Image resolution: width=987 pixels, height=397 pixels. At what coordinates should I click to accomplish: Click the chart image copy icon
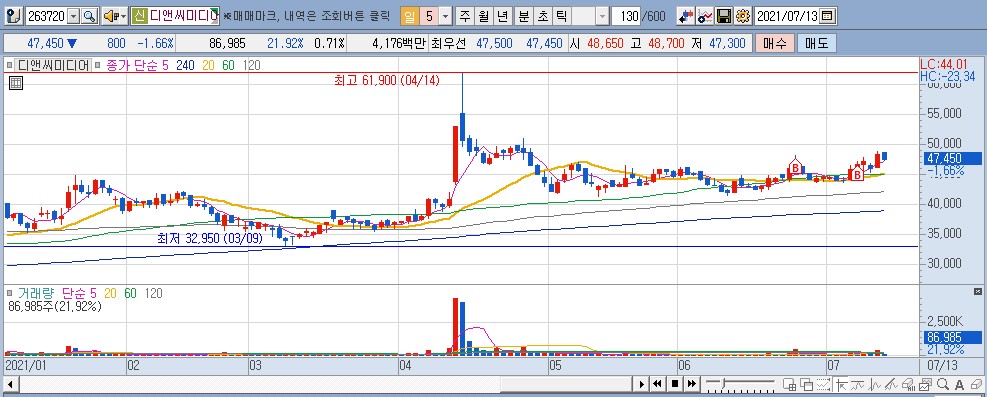click(925, 384)
